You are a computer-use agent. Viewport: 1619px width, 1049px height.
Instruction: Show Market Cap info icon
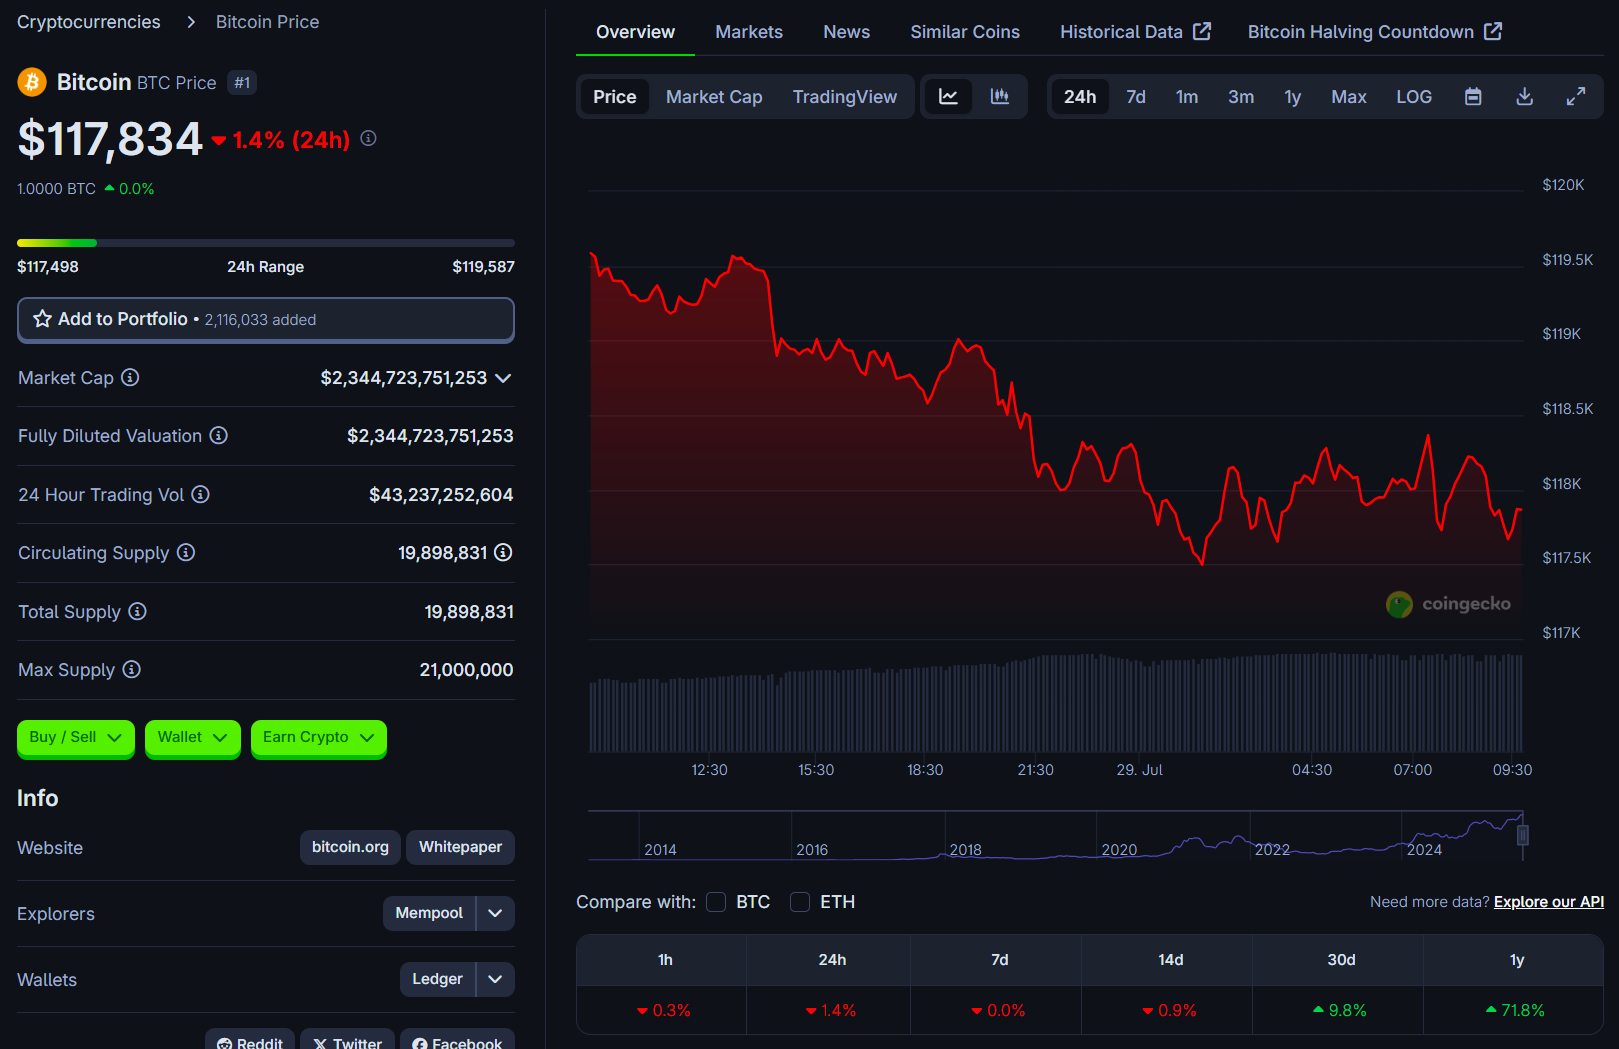(x=130, y=377)
